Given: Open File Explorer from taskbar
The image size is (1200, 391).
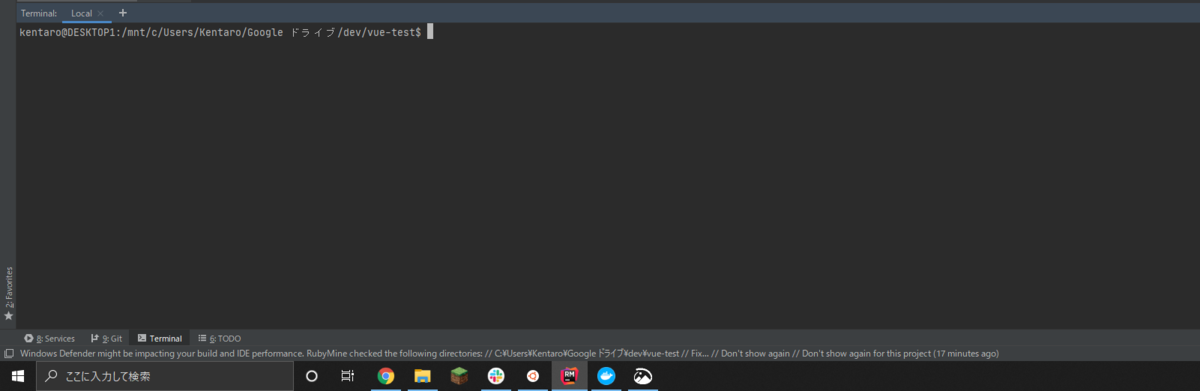Looking at the screenshot, I should click(422, 376).
